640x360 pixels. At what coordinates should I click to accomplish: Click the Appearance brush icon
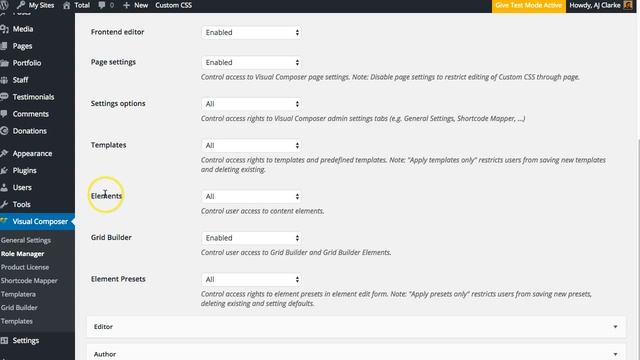click(x=4, y=153)
